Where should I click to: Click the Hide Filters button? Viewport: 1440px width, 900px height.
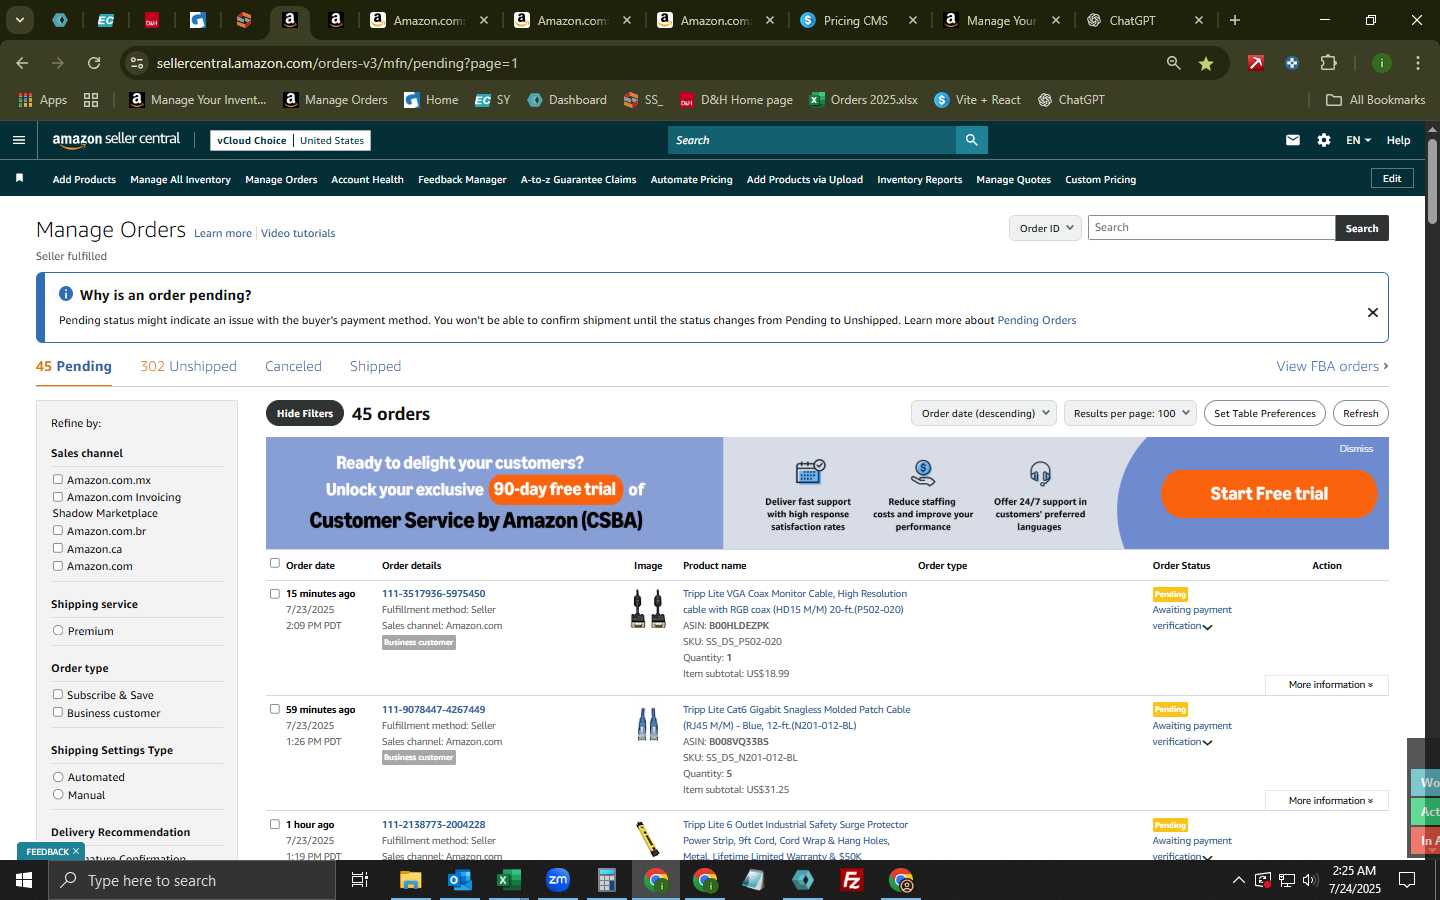click(x=305, y=413)
